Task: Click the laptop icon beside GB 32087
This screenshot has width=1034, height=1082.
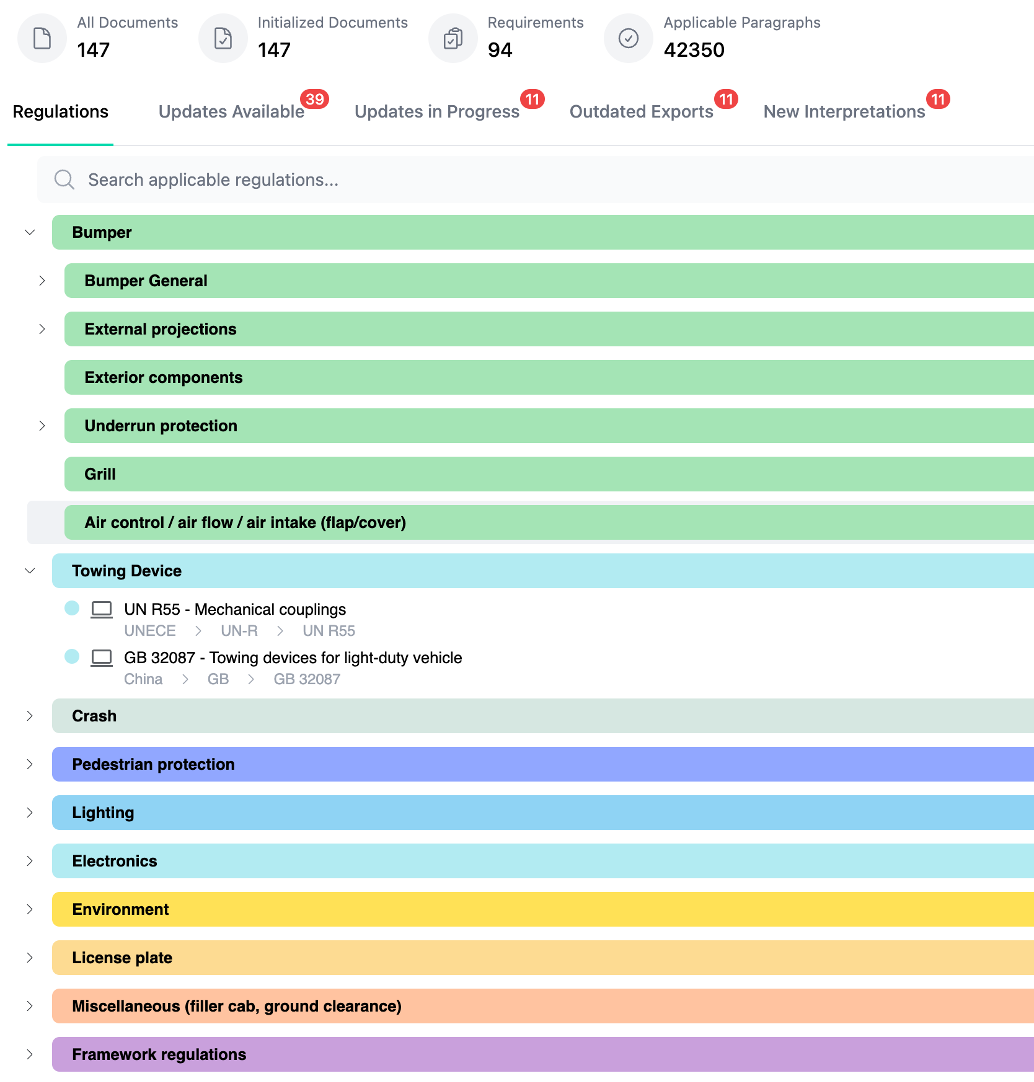Action: click(102, 658)
